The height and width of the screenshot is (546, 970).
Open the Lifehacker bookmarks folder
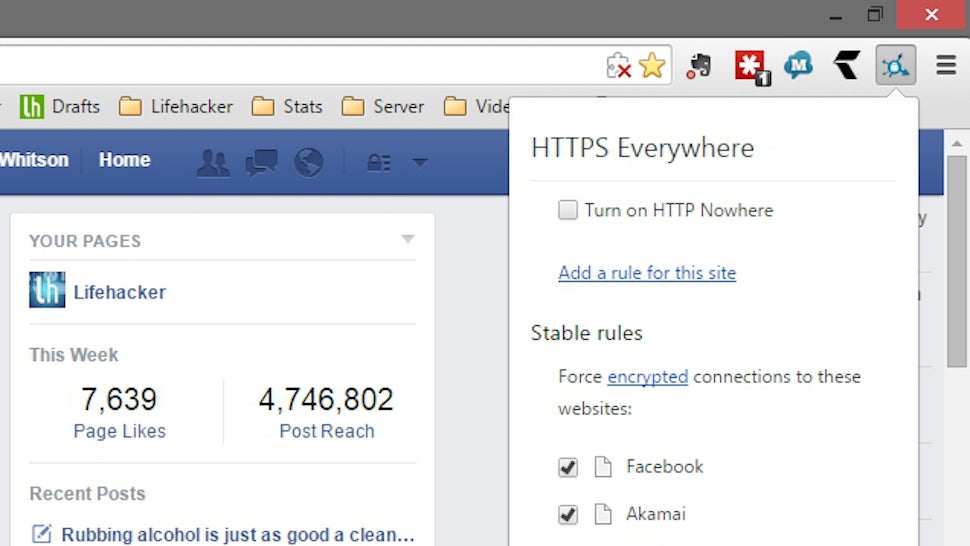[176, 106]
